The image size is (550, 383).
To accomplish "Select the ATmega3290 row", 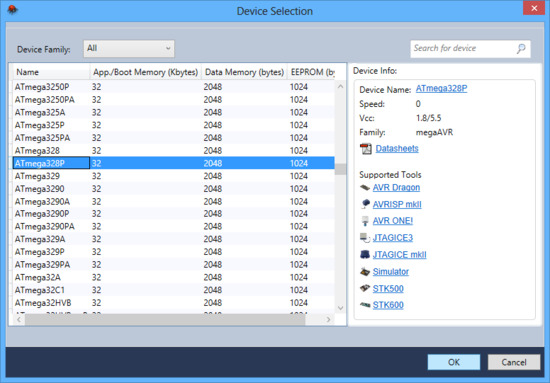I will (174, 189).
